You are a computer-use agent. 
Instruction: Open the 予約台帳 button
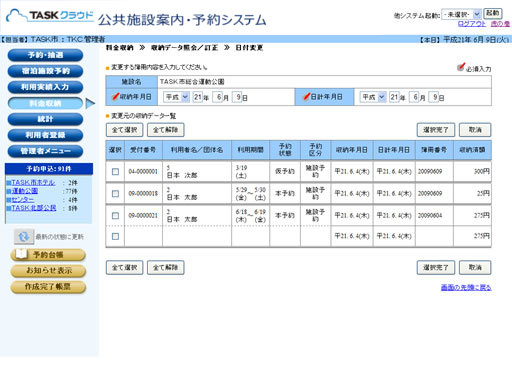point(48,255)
